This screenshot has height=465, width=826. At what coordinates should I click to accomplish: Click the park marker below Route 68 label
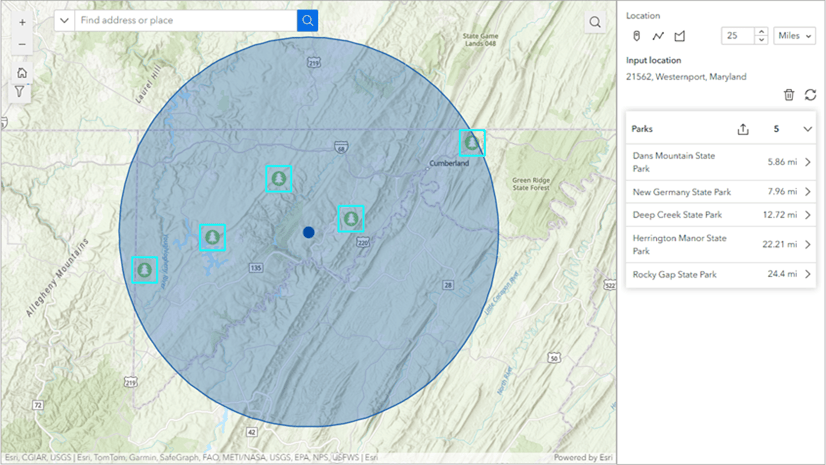tap(279, 179)
